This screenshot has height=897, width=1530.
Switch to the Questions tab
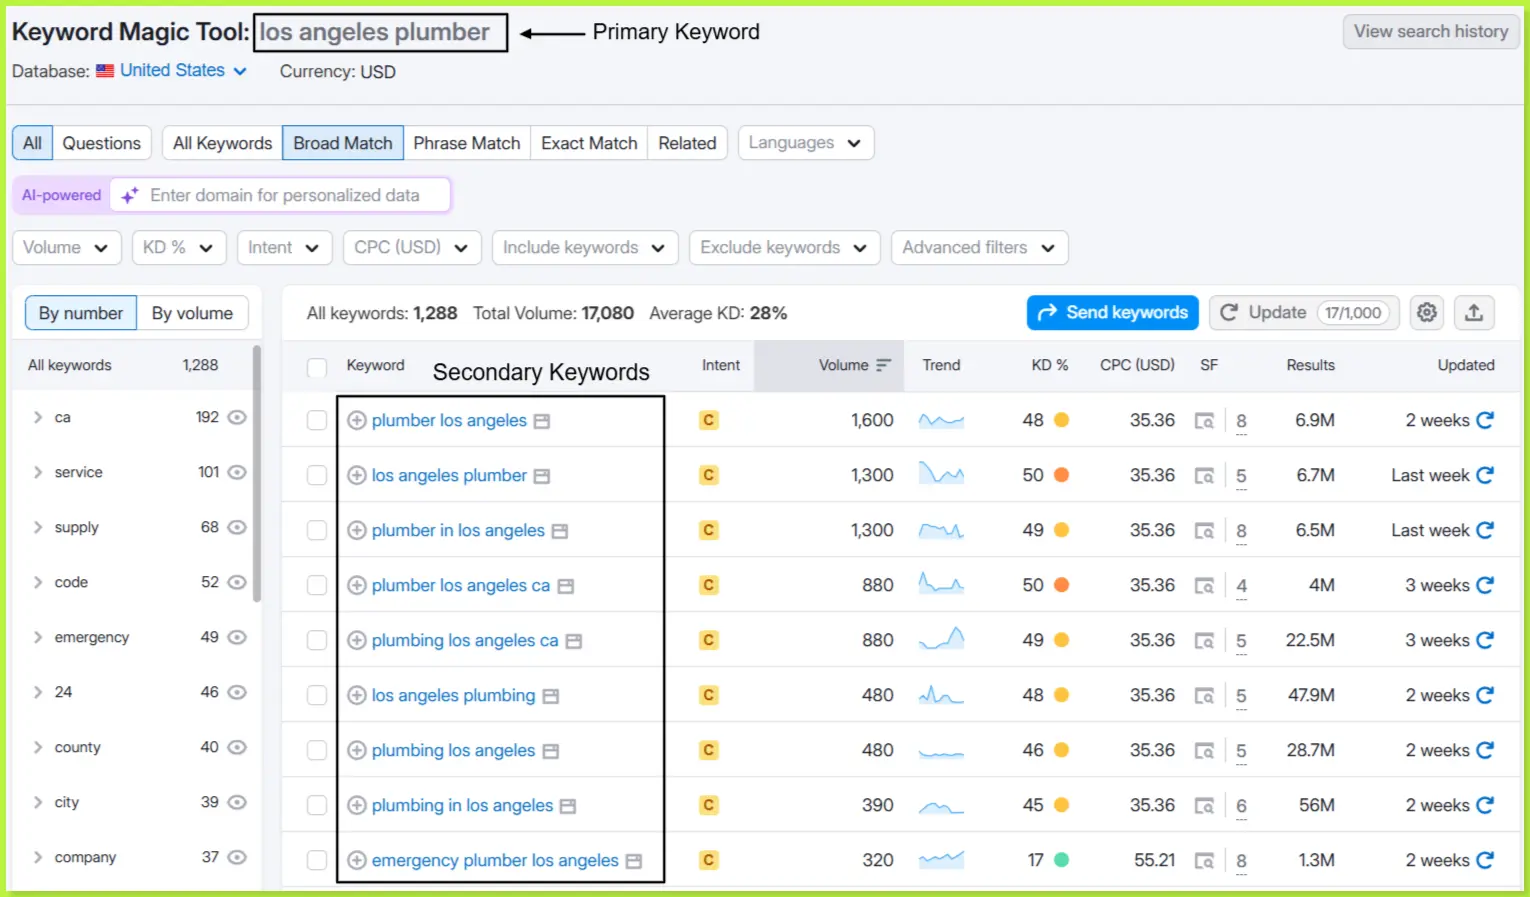click(x=101, y=143)
